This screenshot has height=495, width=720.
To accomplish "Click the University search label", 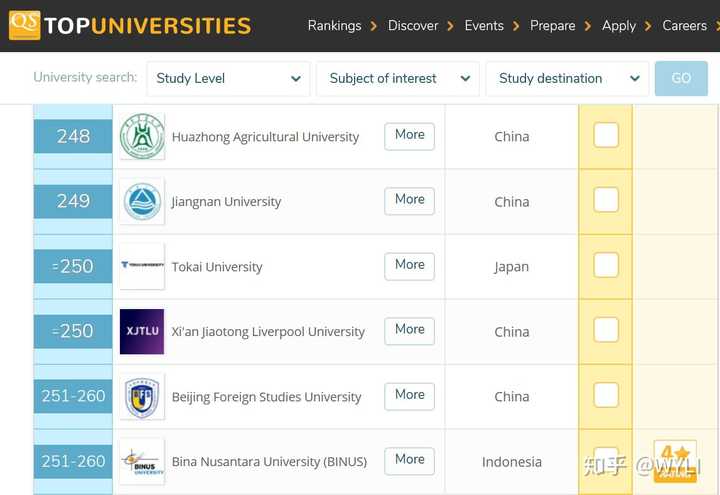I will tap(85, 77).
